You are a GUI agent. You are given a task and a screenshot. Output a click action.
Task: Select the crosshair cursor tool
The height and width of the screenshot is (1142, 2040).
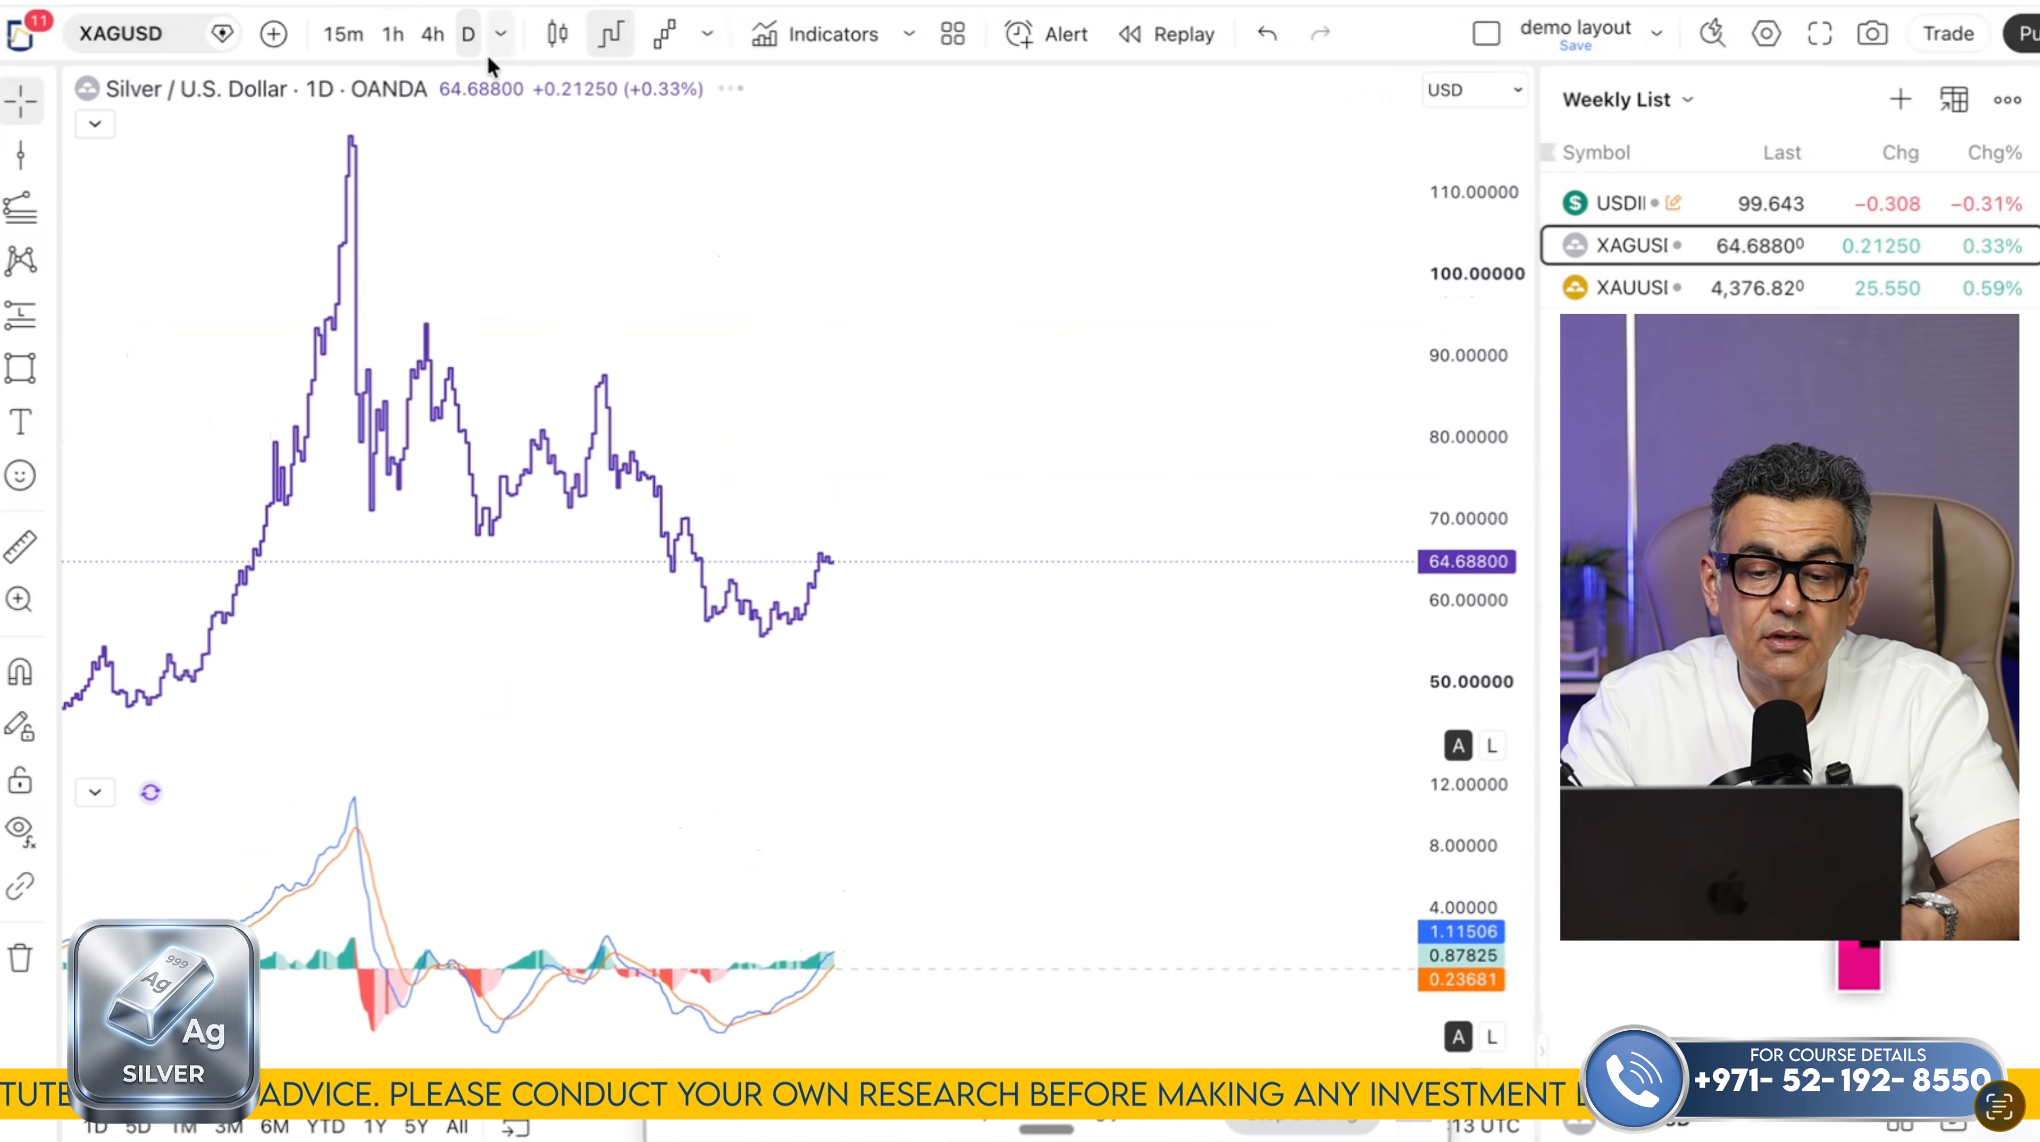[x=21, y=101]
